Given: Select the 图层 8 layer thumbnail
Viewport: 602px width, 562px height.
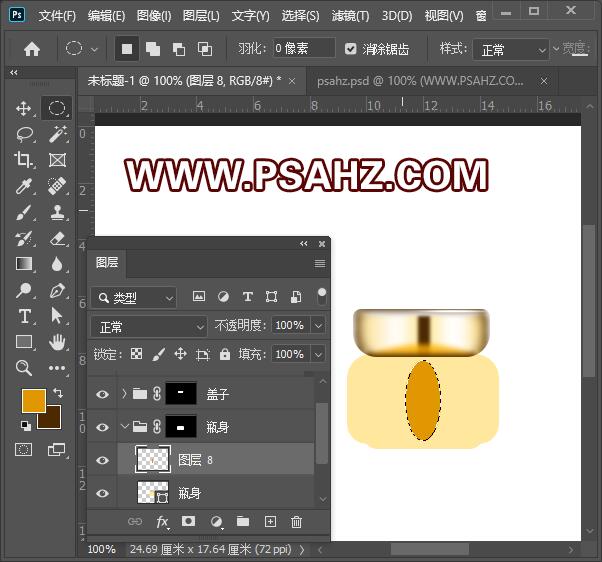Looking at the screenshot, I should pos(153,460).
